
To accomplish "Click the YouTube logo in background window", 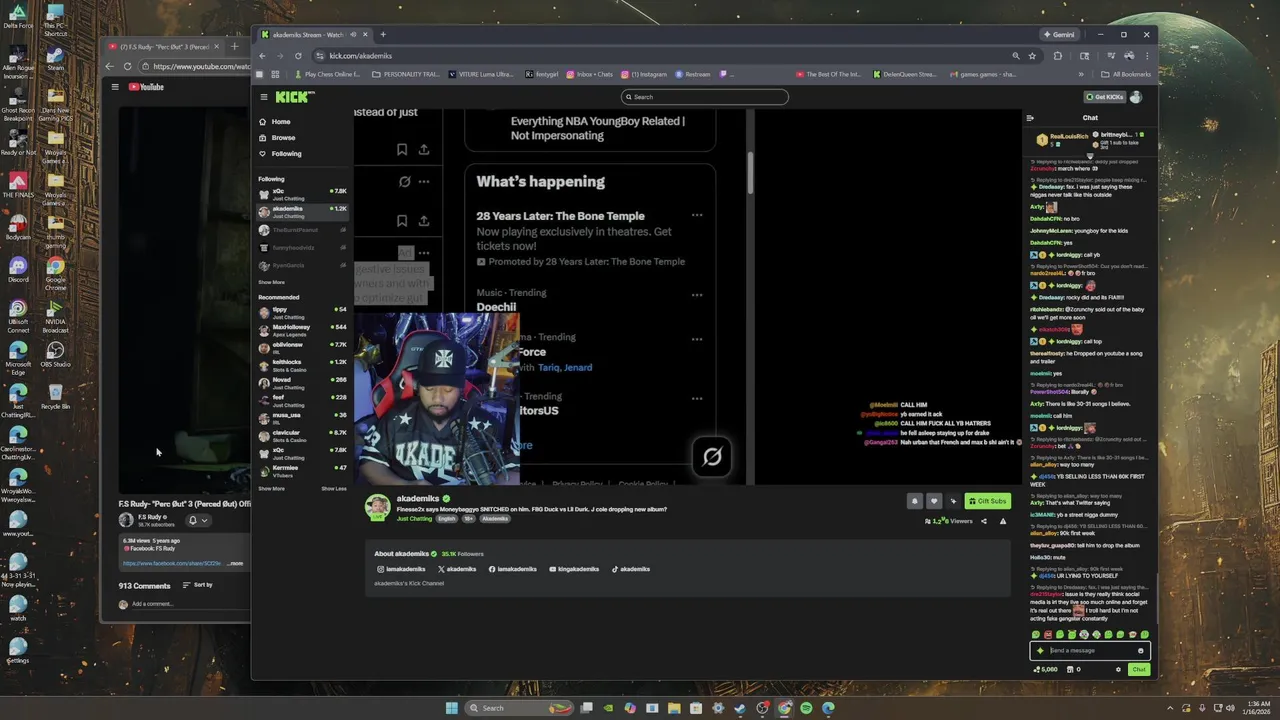I will click(146, 87).
